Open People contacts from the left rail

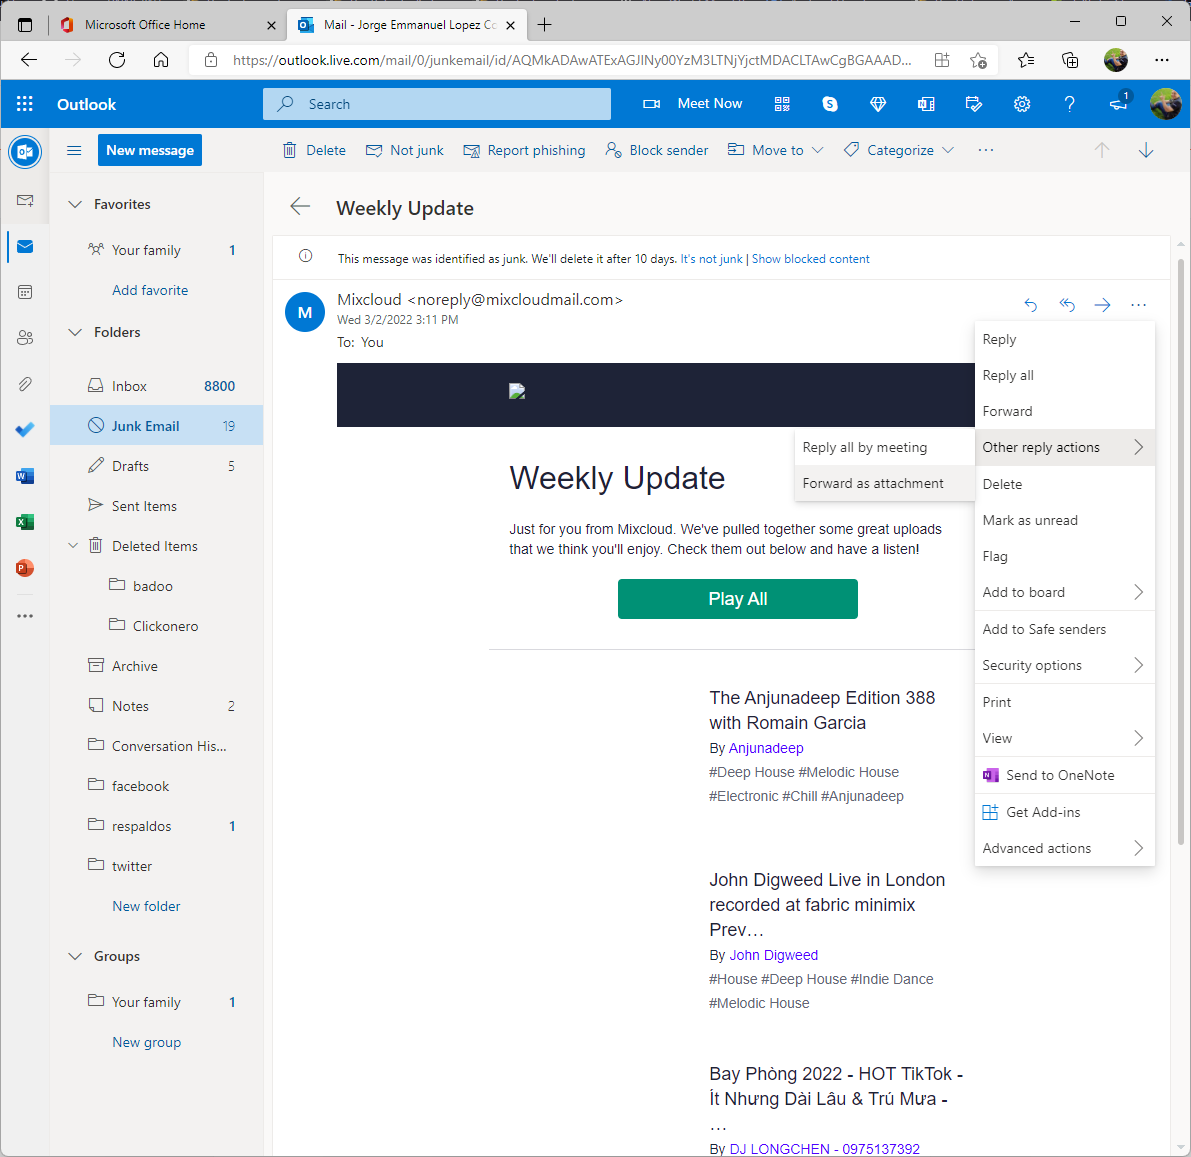(x=25, y=338)
